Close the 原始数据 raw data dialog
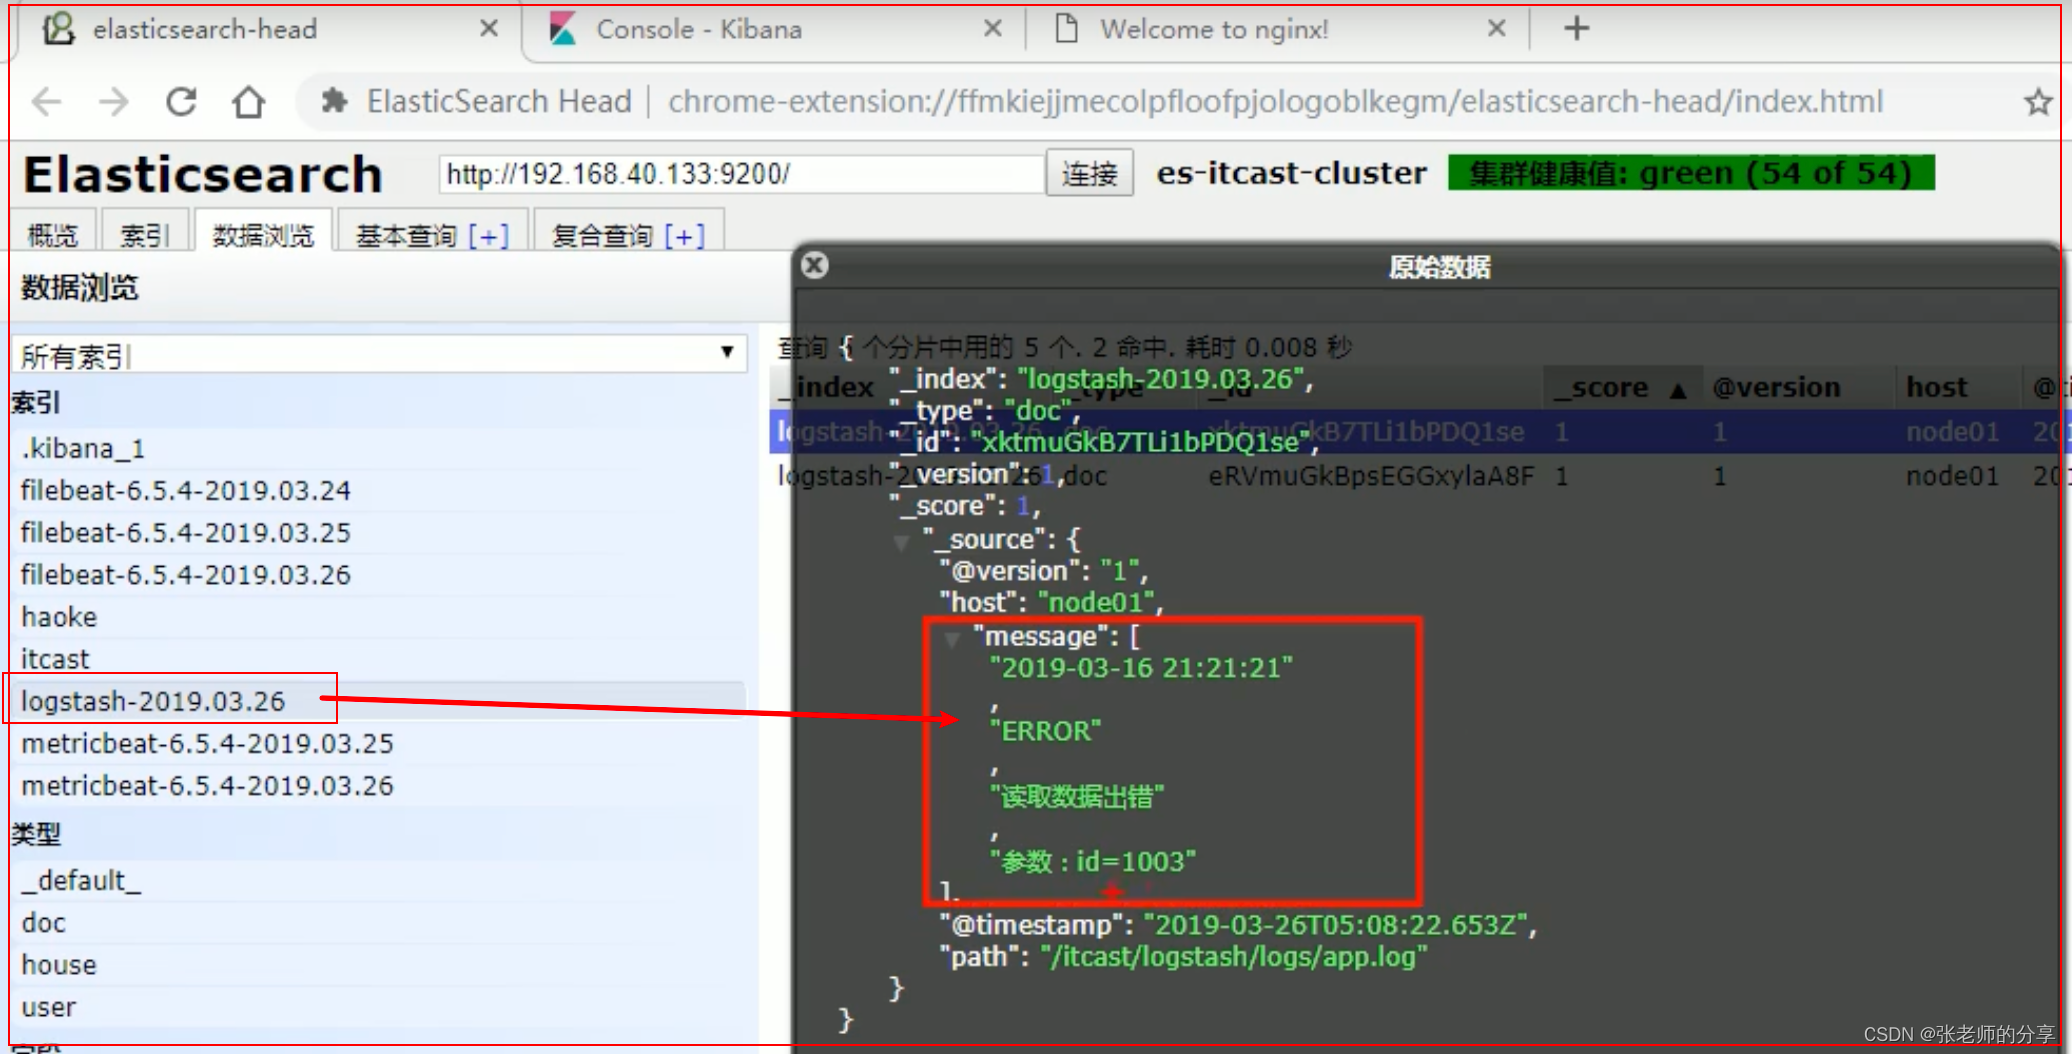The height and width of the screenshot is (1054, 2072). click(815, 265)
